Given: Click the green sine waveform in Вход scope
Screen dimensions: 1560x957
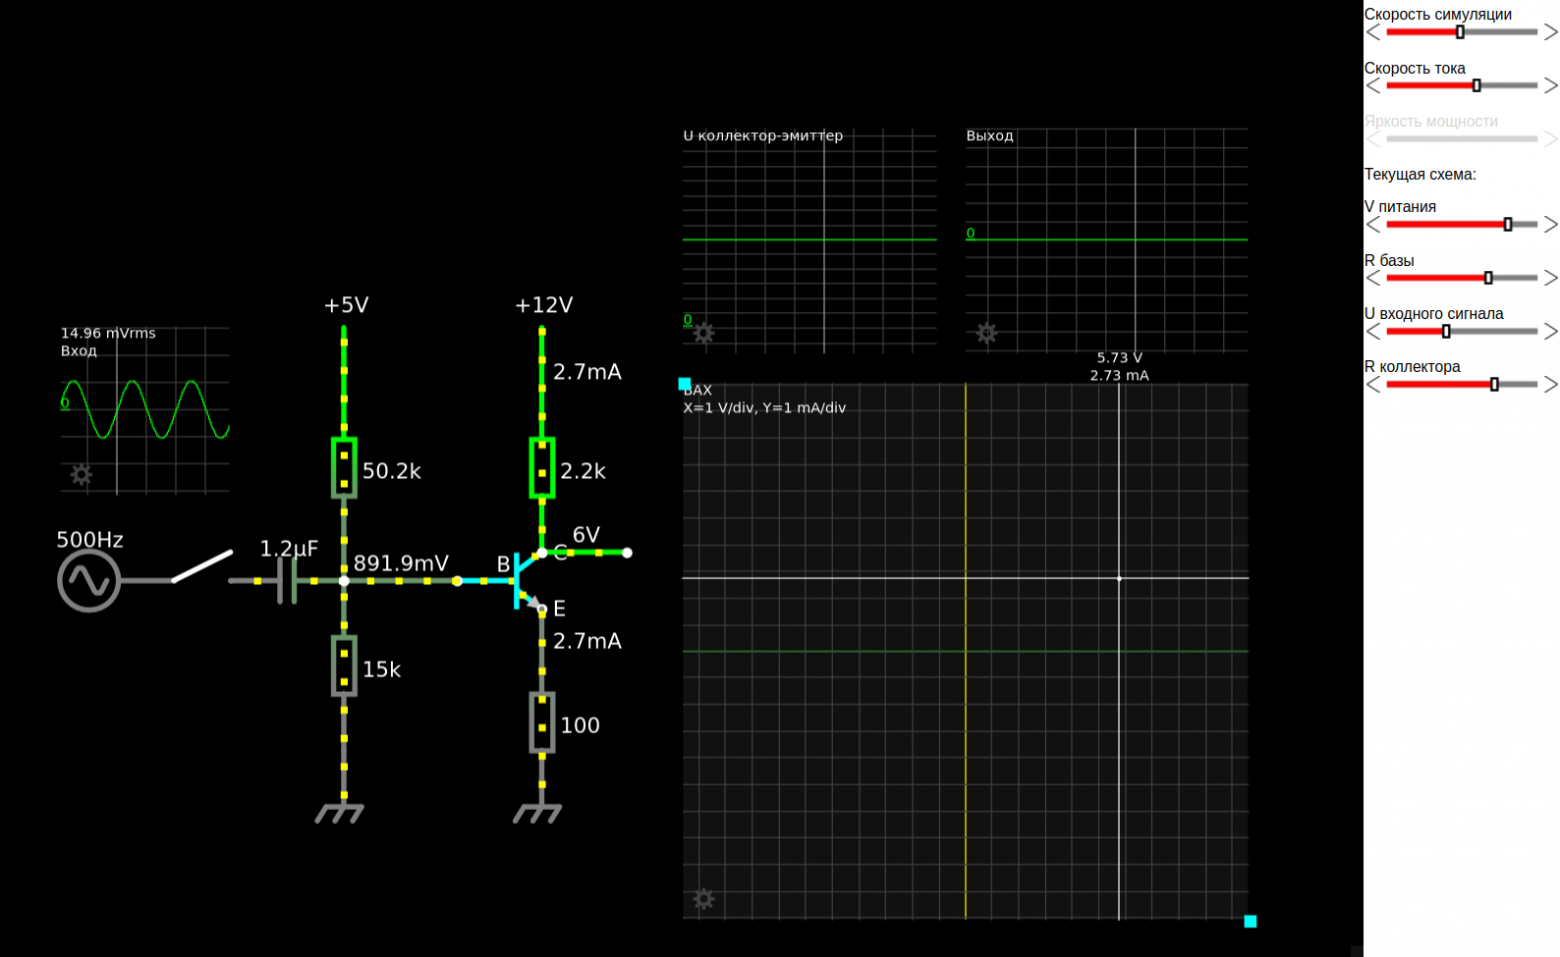Looking at the screenshot, I should (145, 409).
